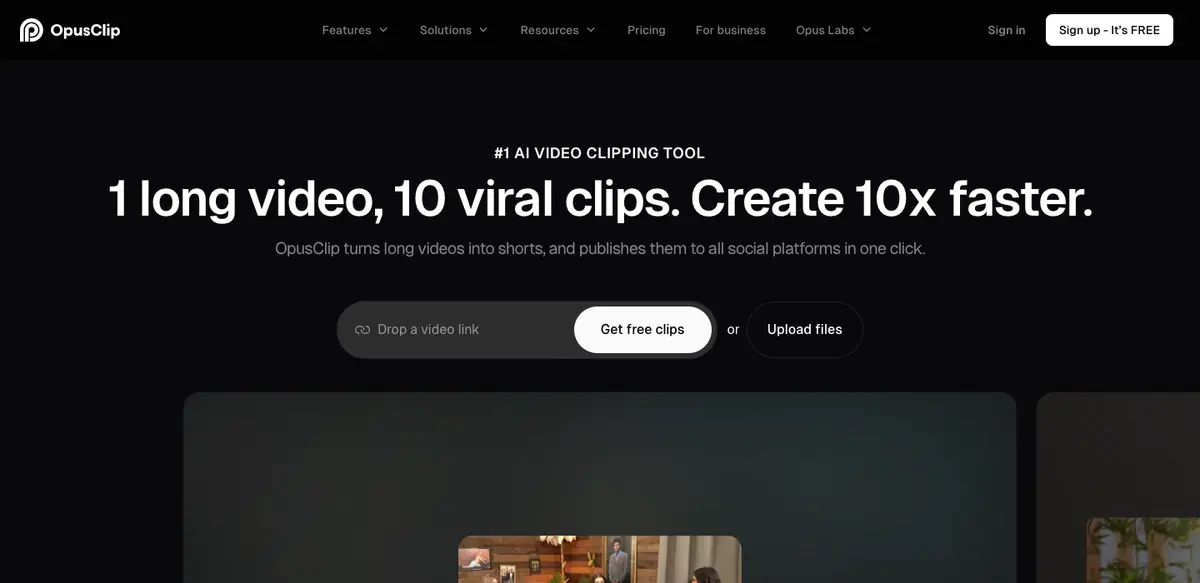The image size is (1200, 583).
Task: Expand the Solutions dropdown chevron
Action: (484, 30)
